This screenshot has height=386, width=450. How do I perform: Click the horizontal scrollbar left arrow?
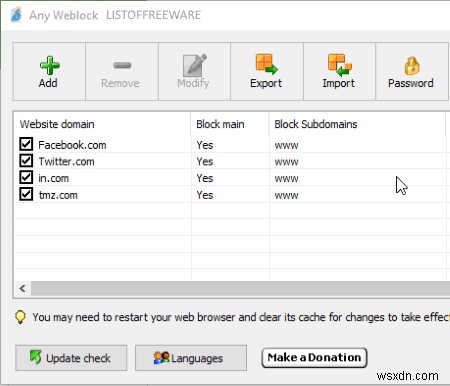[x=23, y=288]
